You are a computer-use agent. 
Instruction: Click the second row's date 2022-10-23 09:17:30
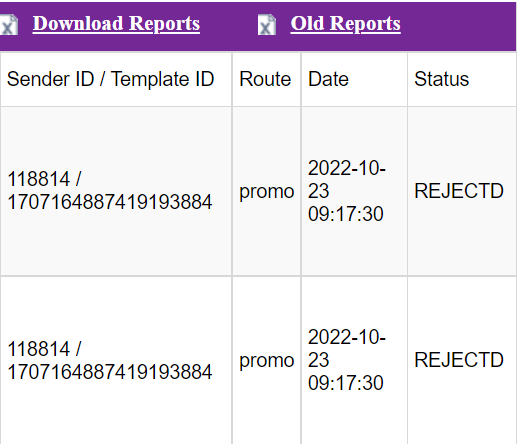347,360
